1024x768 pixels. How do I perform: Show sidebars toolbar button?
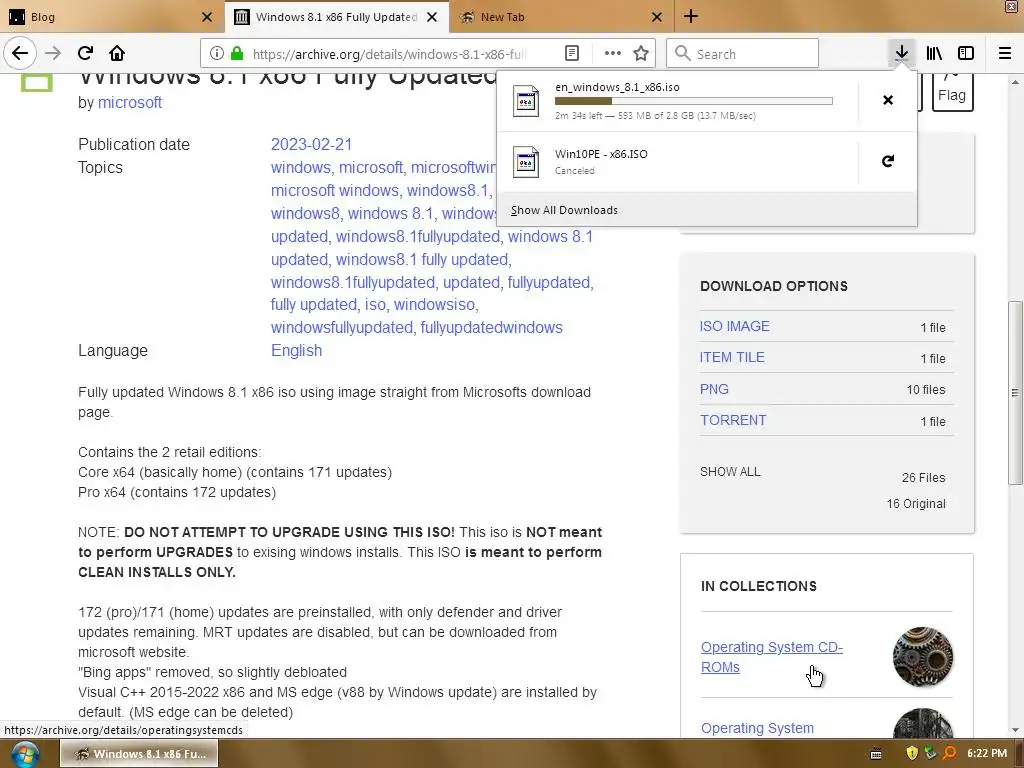(x=966, y=53)
